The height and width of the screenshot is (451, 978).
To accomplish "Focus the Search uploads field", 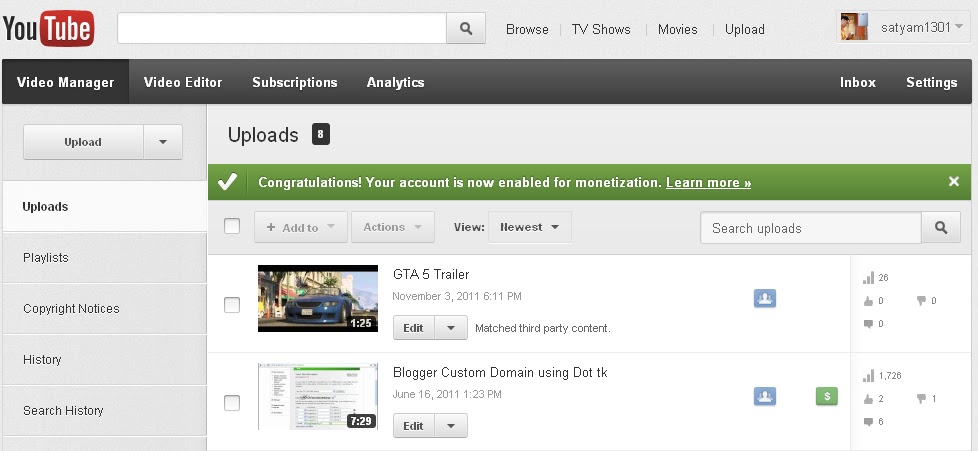I will (x=811, y=228).
